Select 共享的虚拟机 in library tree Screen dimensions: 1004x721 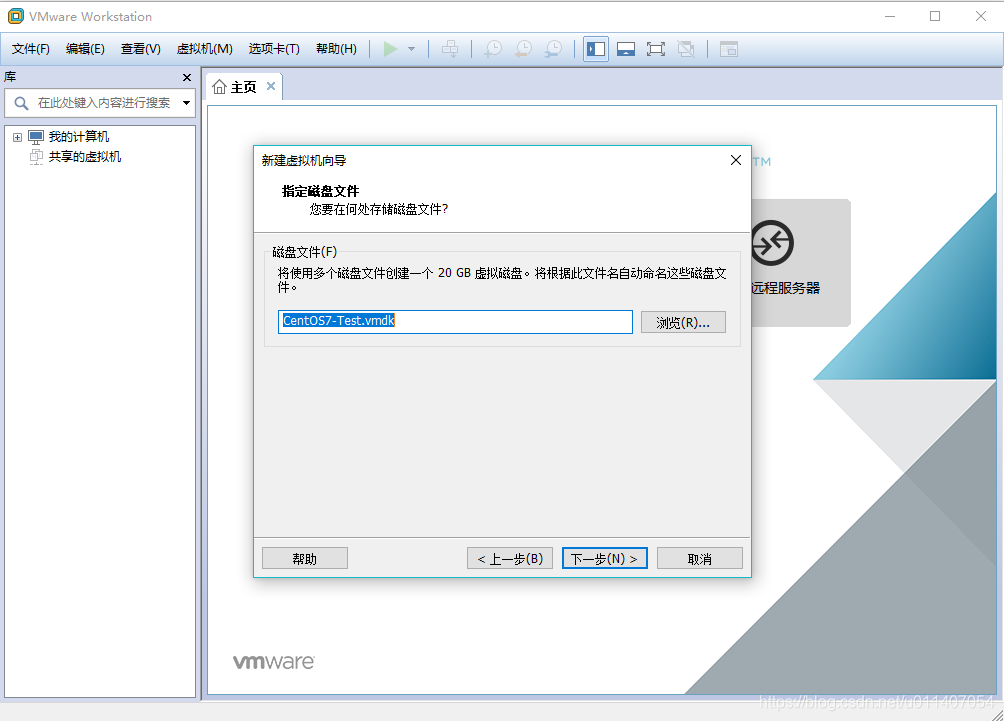(x=85, y=157)
